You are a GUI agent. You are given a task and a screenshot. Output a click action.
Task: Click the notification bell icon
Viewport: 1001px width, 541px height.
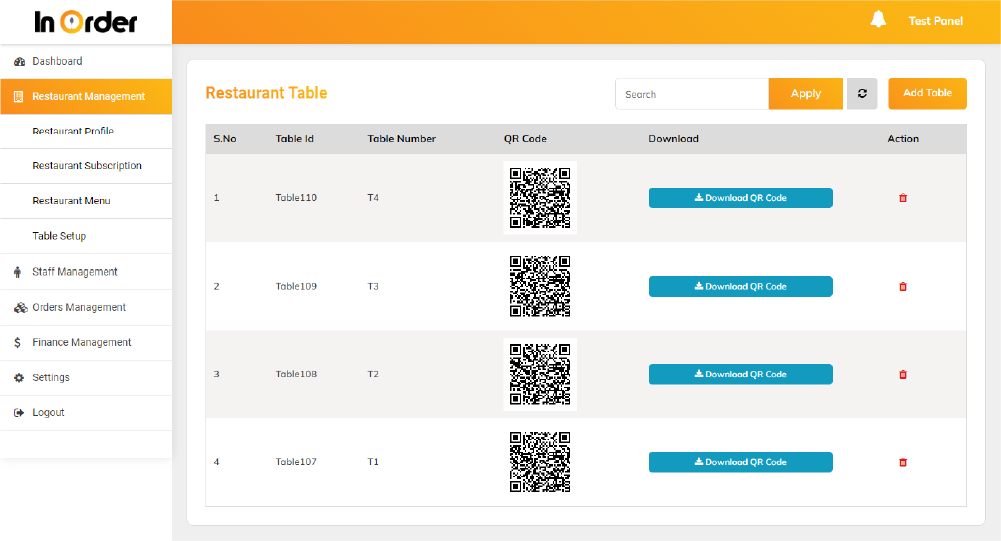(878, 19)
